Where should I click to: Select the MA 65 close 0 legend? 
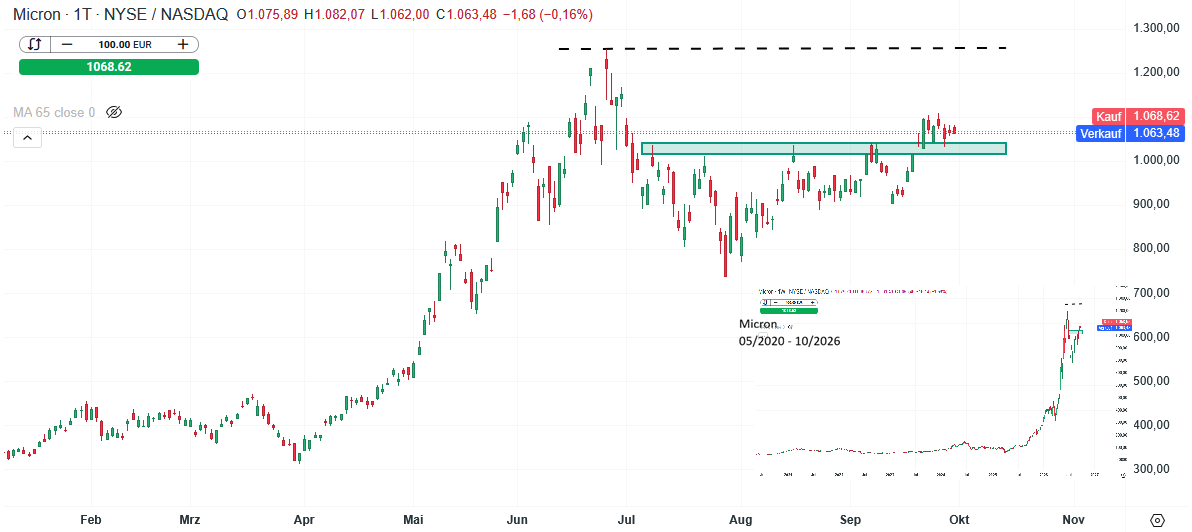pos(54,112)
